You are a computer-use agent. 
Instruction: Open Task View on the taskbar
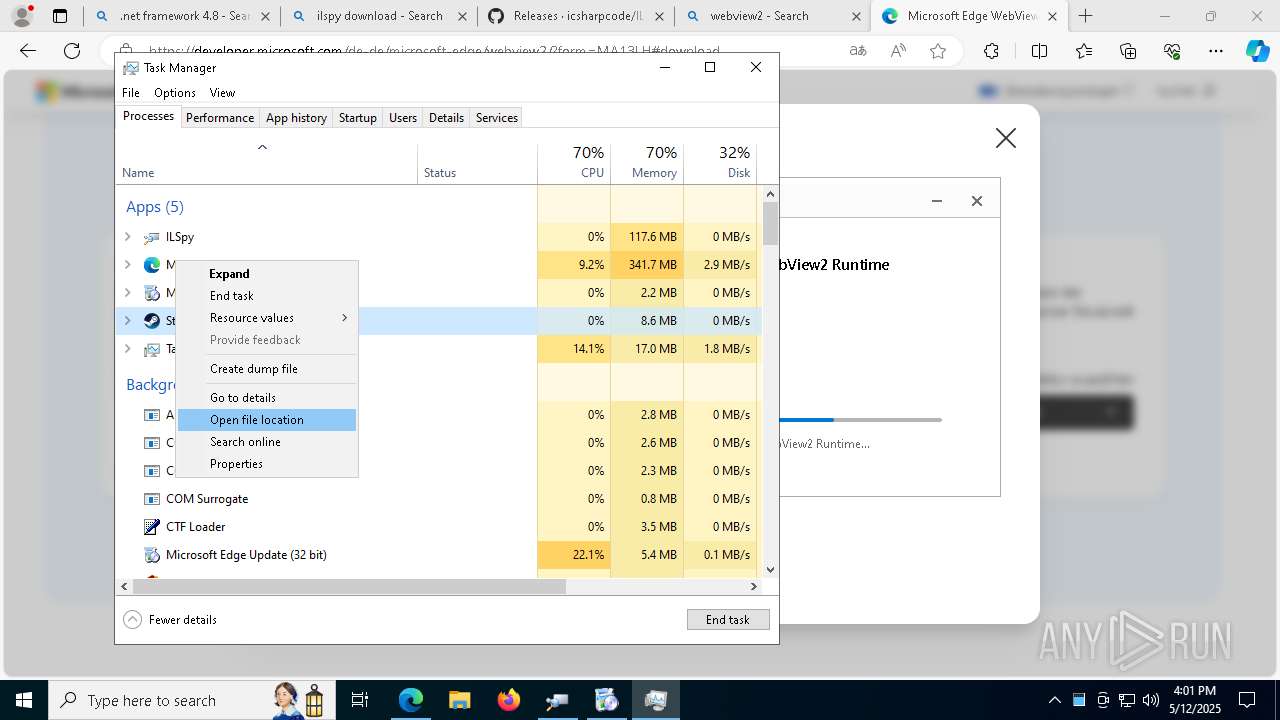tap(360, 700)
